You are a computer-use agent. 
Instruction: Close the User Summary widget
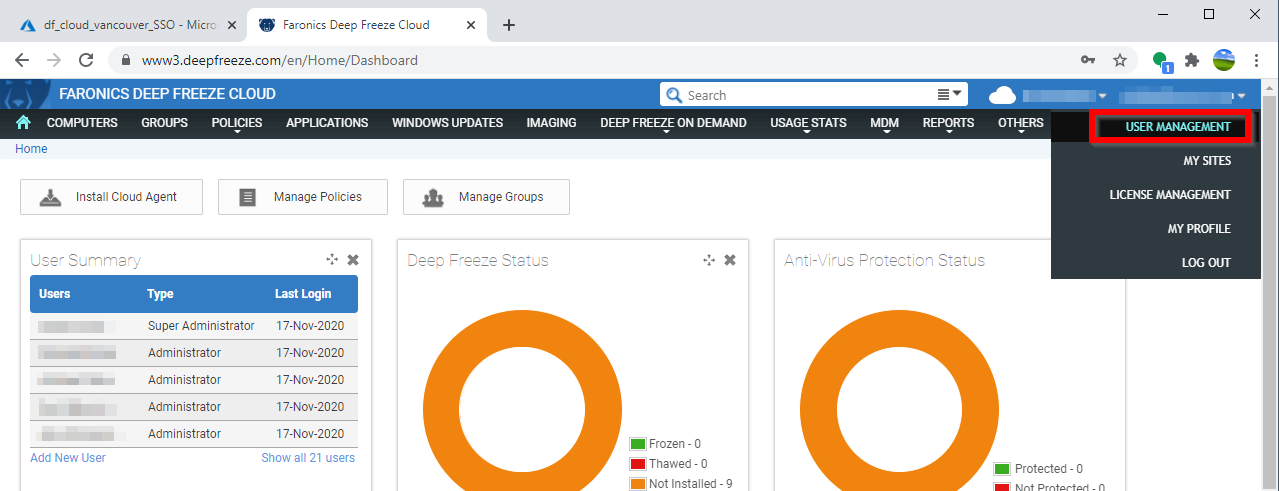tap(353, 260)
